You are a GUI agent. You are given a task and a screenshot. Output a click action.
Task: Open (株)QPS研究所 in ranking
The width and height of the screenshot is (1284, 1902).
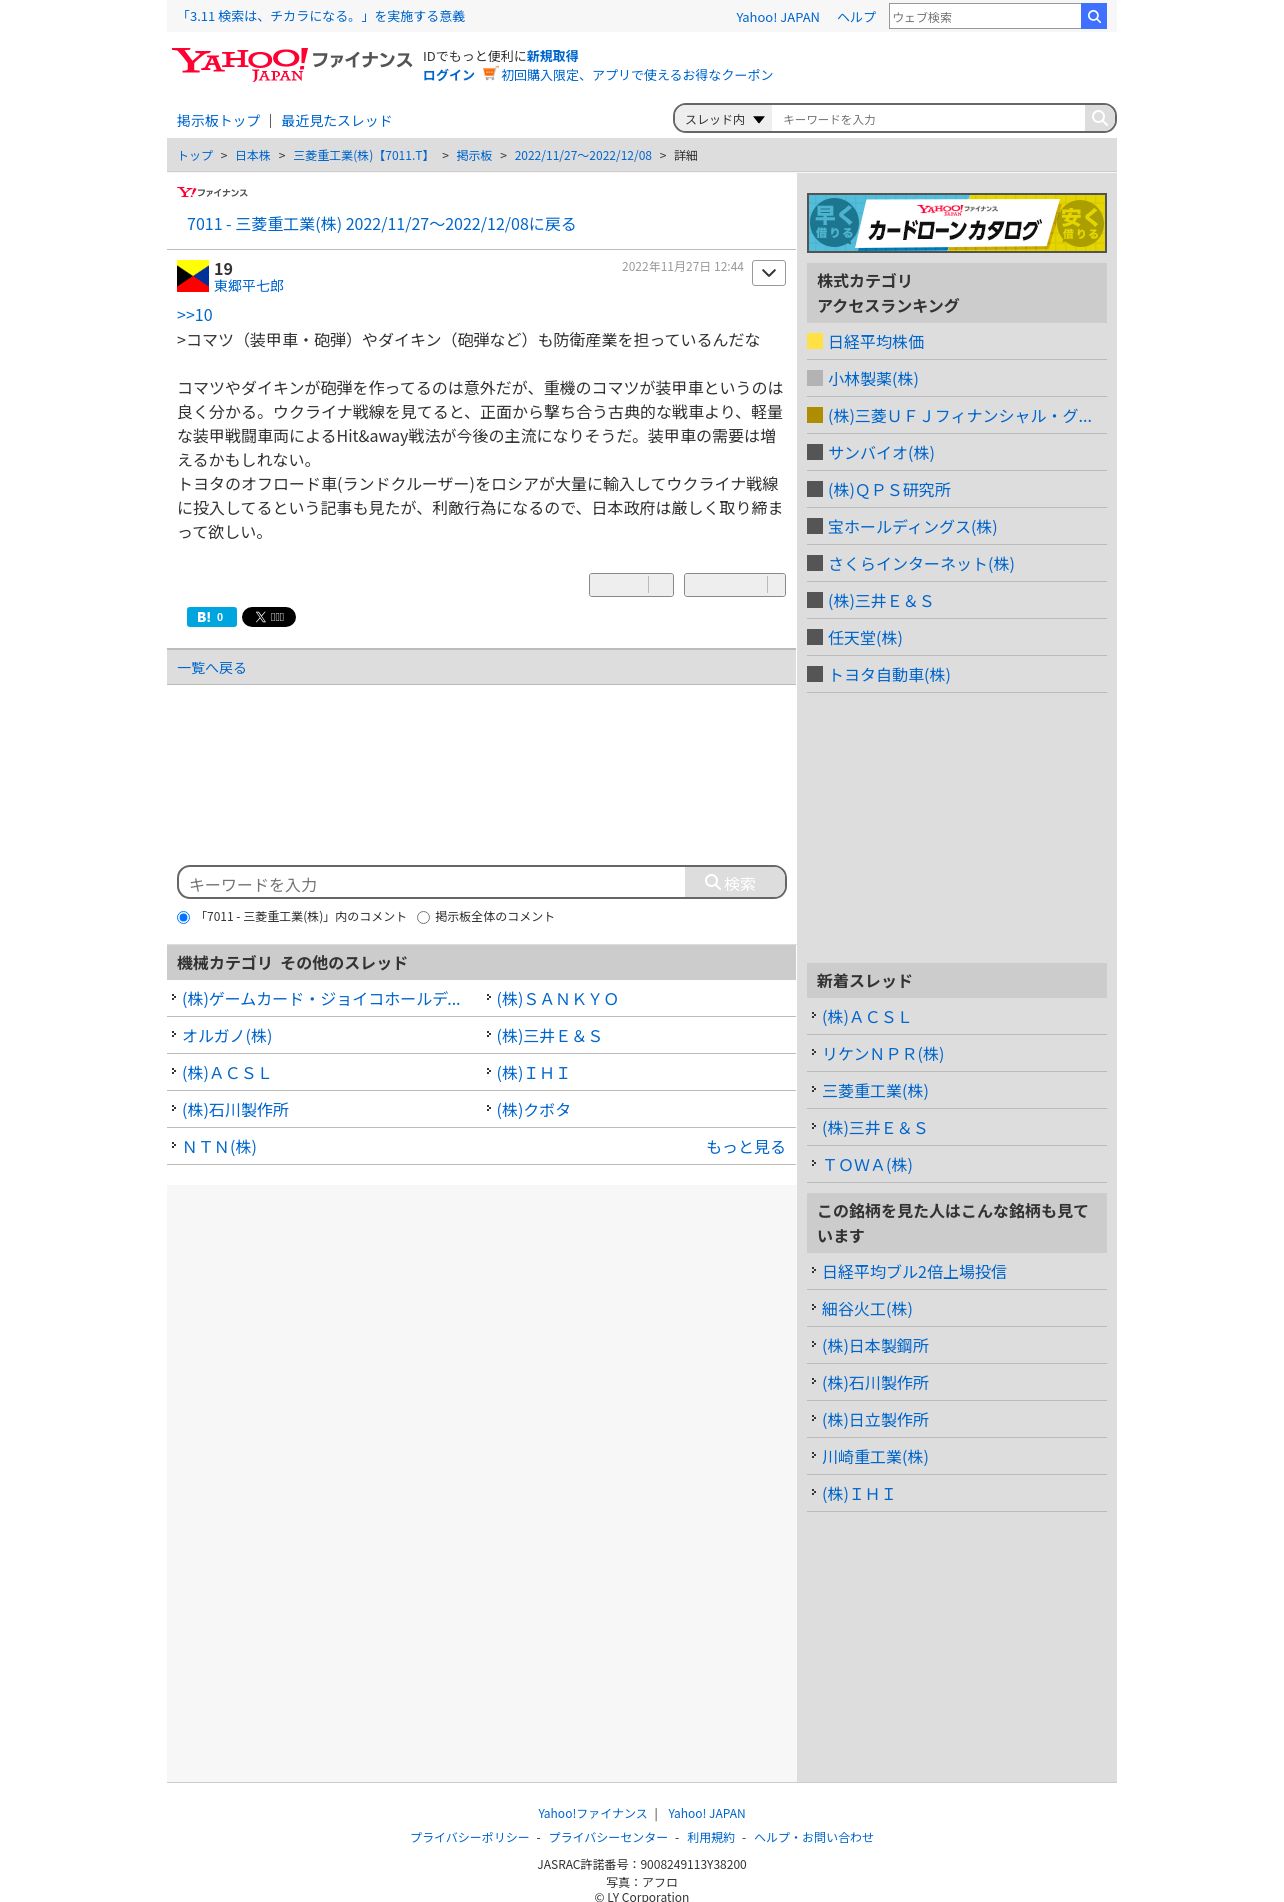889,490
